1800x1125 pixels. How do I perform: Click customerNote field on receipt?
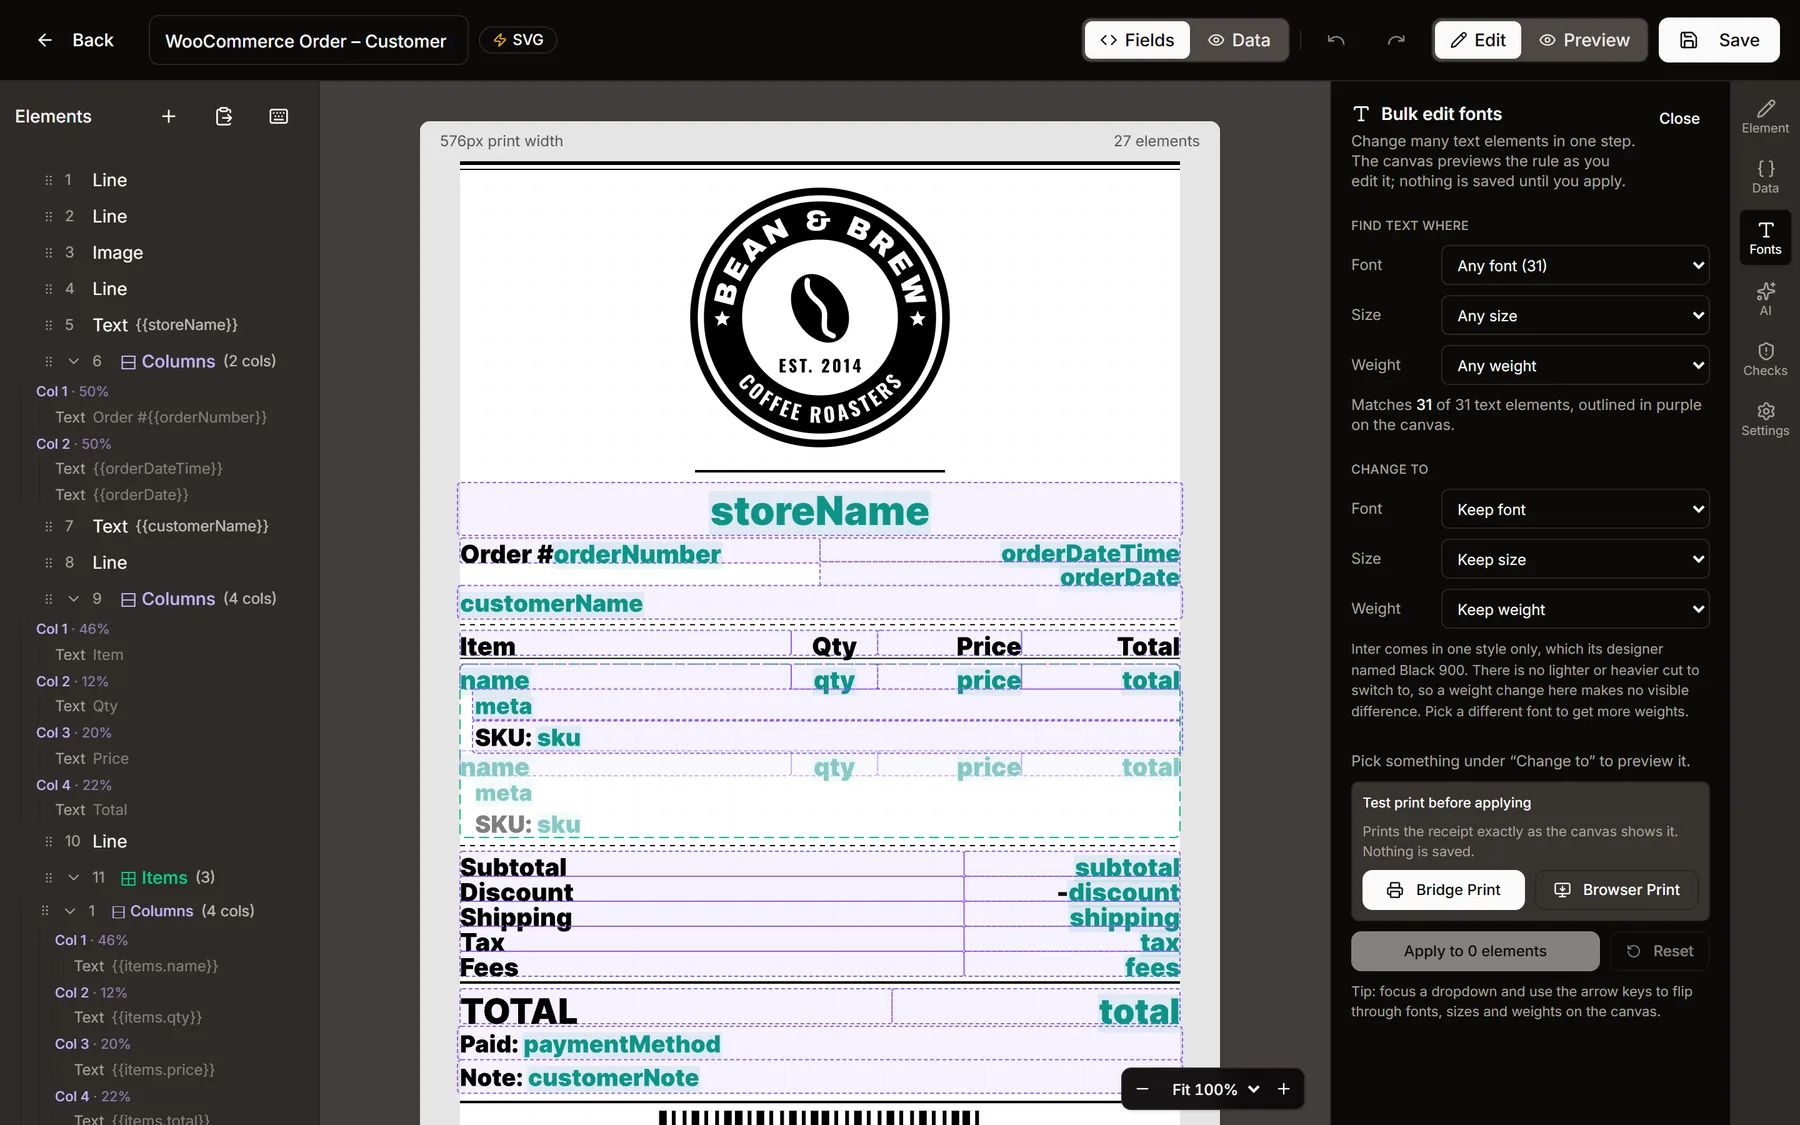coord(613,1078)
